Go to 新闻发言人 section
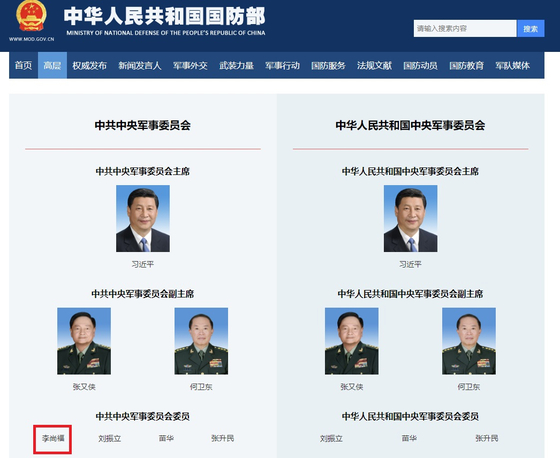Screen dimensions: 560x458 [140, 65]
